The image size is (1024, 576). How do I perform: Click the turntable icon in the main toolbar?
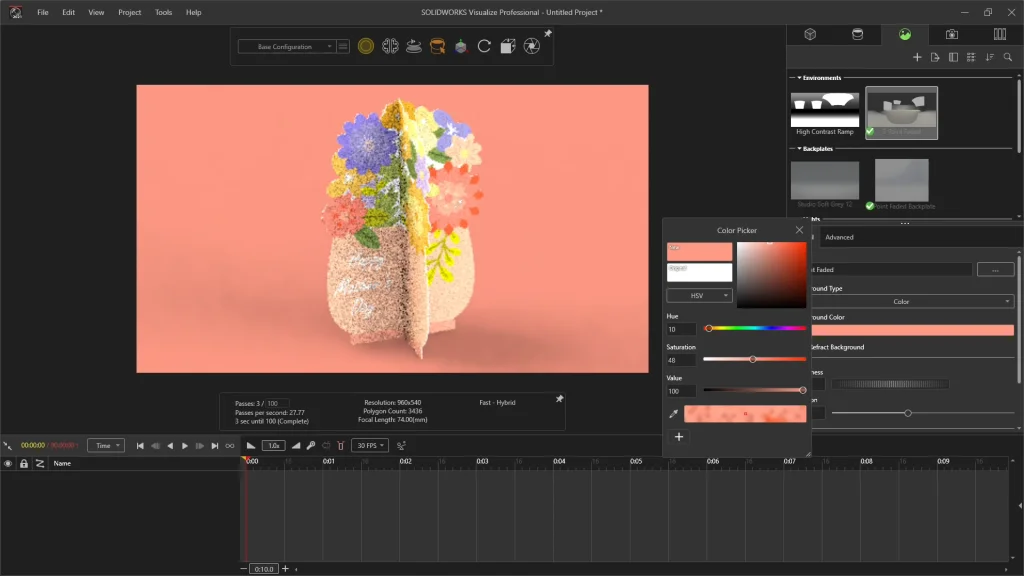tap(413, 46)
